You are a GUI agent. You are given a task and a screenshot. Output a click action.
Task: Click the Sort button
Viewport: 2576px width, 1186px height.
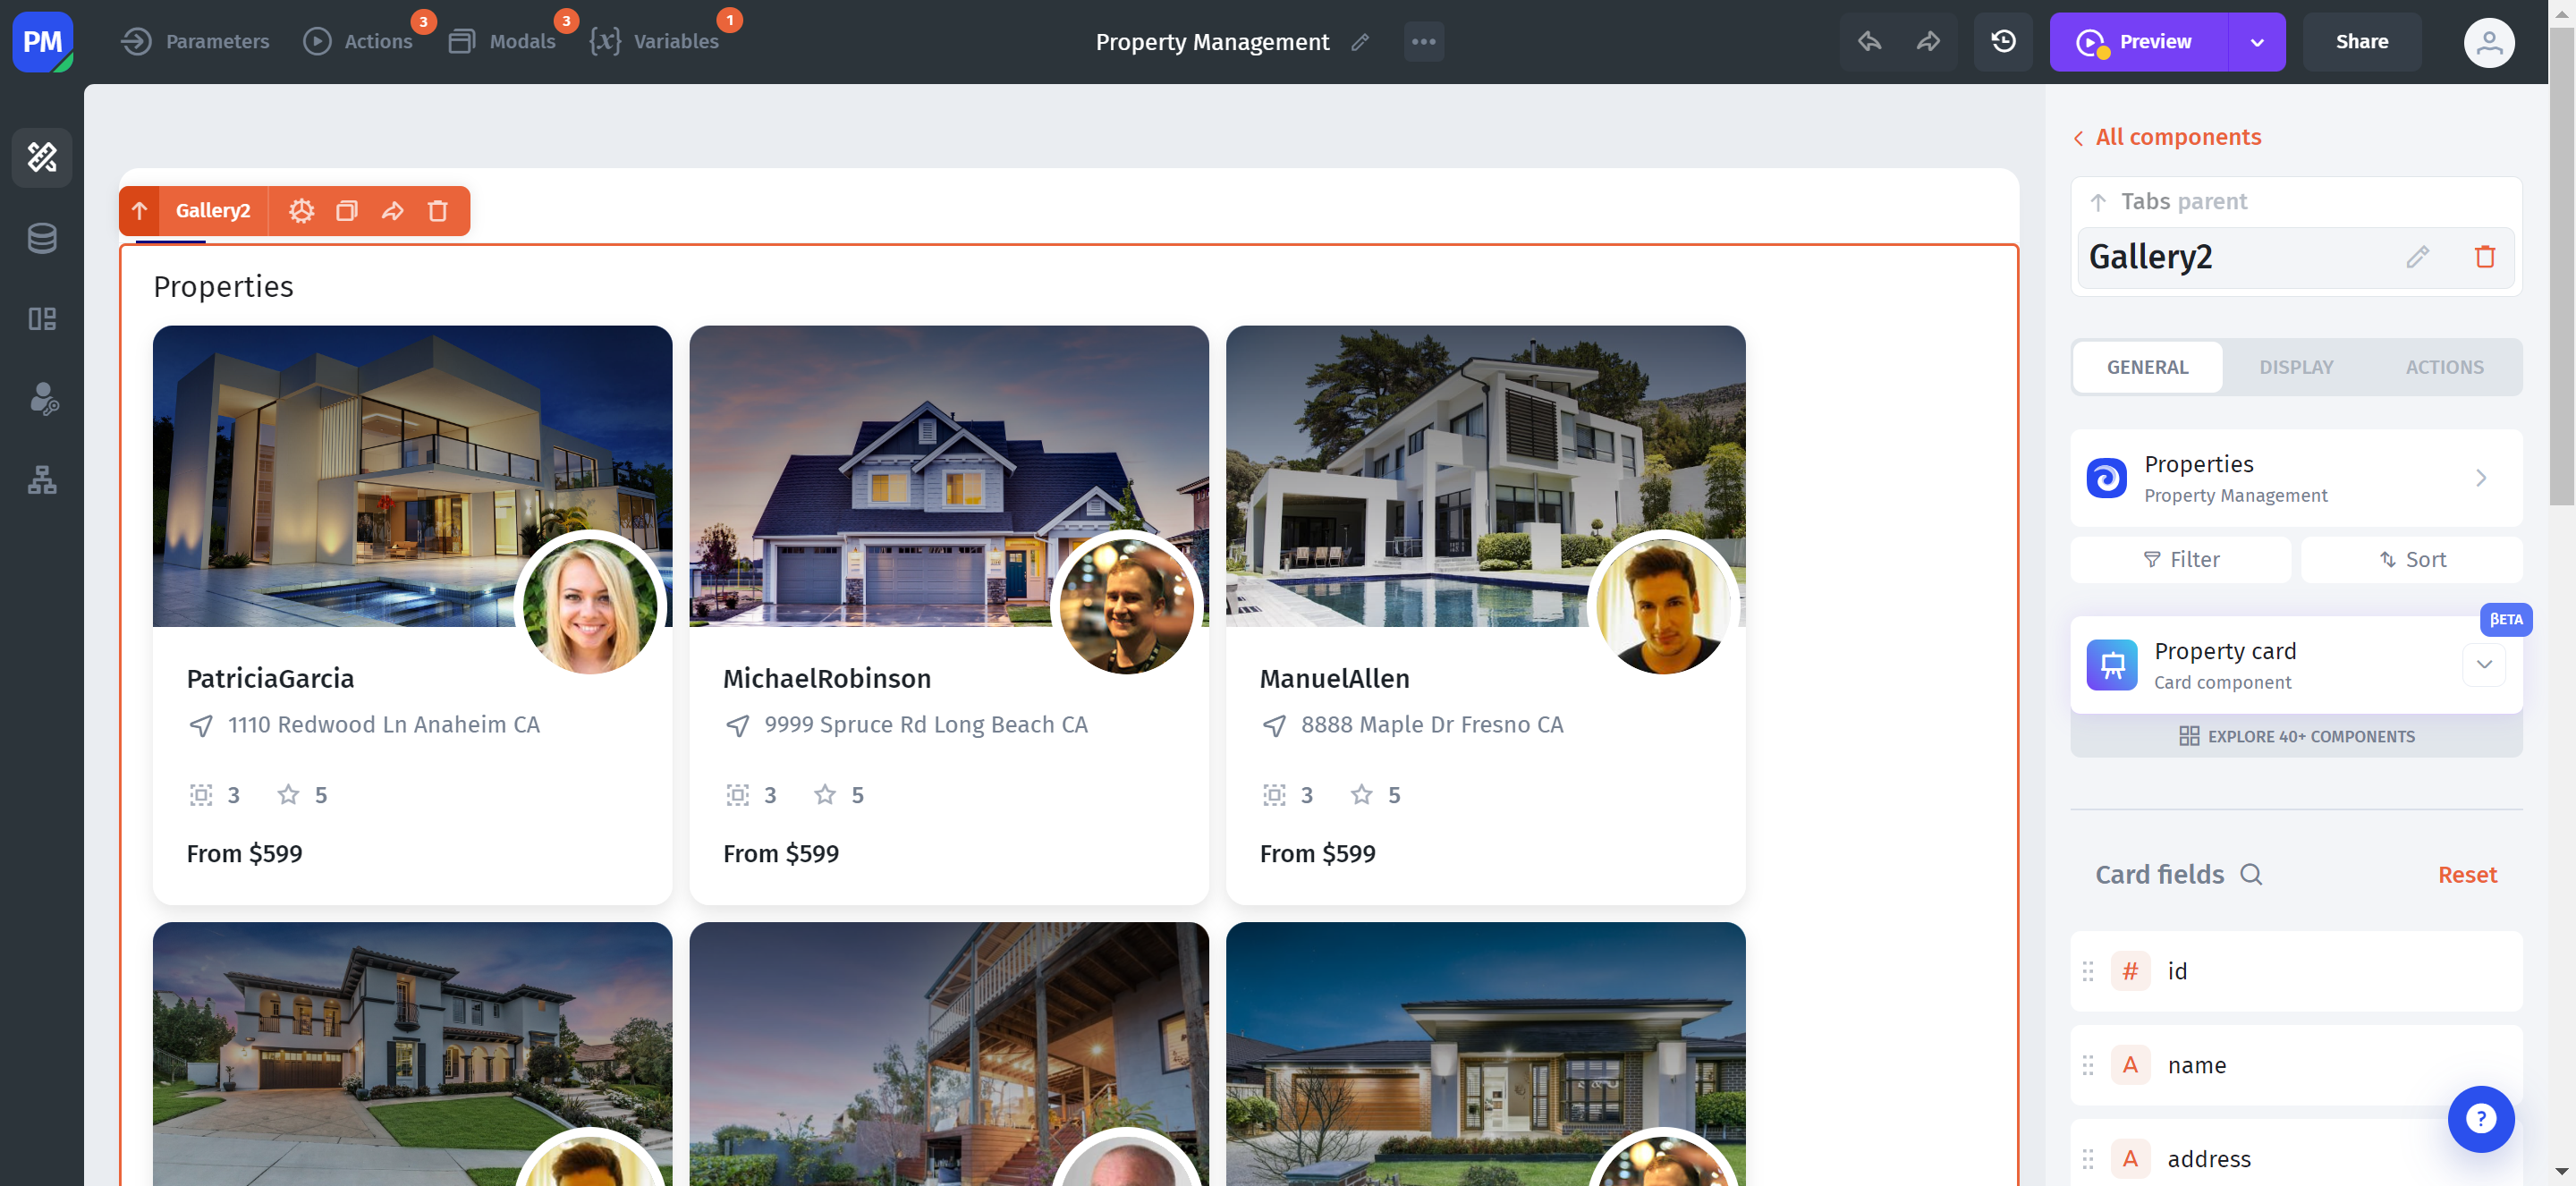point(2412,560)
